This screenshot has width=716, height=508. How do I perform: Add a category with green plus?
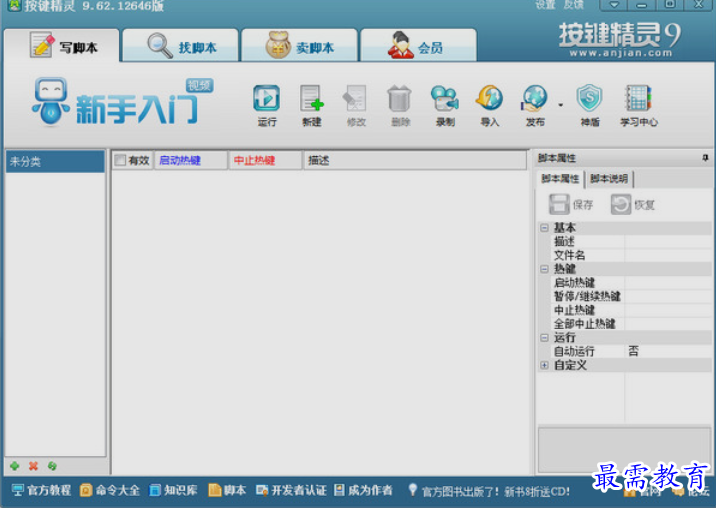[15, 466]
